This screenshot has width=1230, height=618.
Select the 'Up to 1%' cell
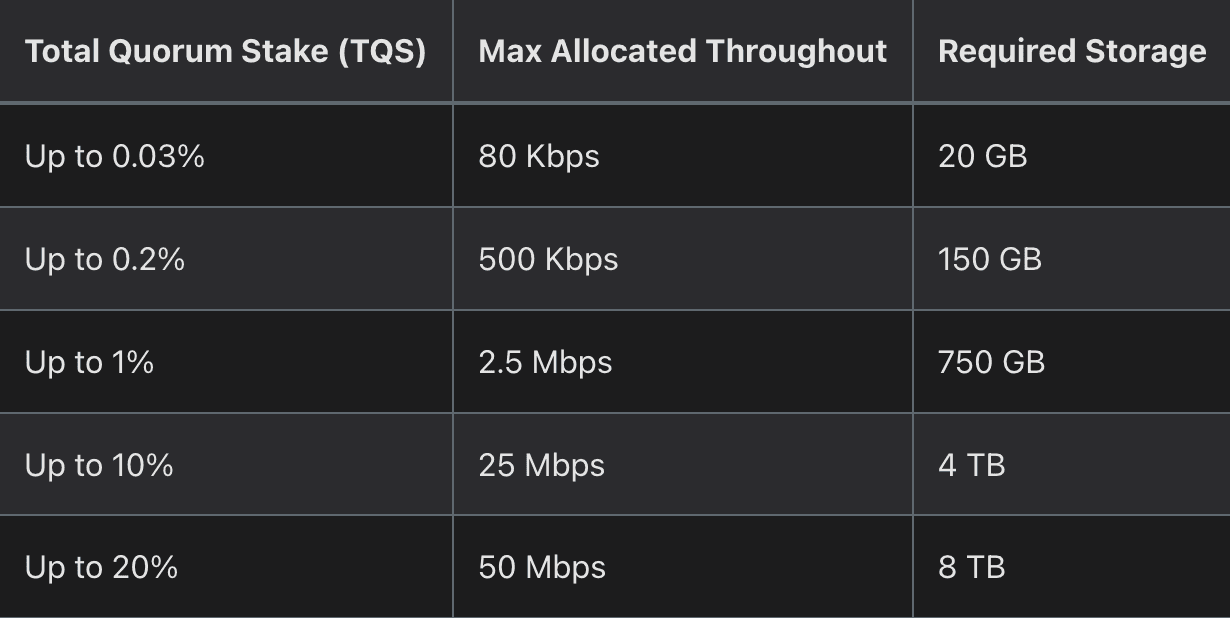pyautogui.click(x=89, y=362)
